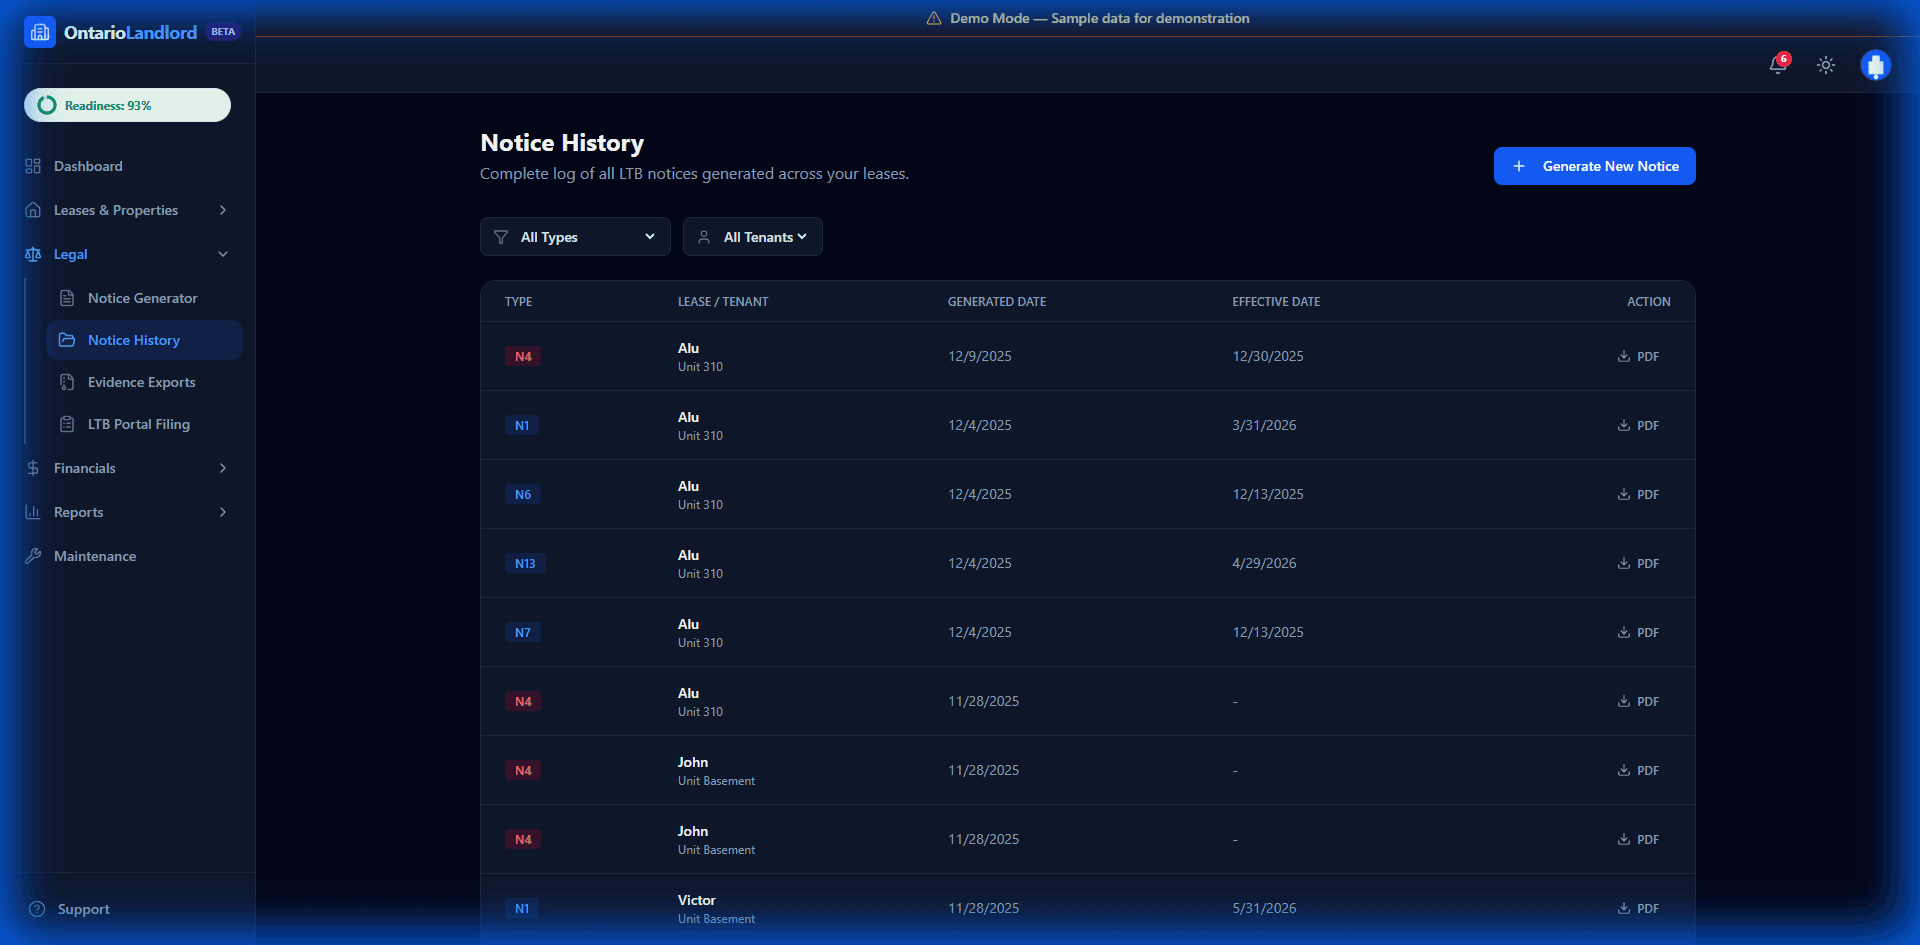Open the All Tenants filter dropdown
The image size is (1920, 945).
click(753, 237)
